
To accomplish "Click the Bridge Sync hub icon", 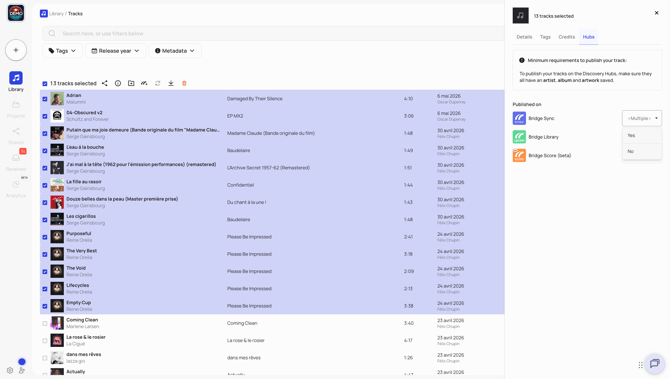I will 519,118.
